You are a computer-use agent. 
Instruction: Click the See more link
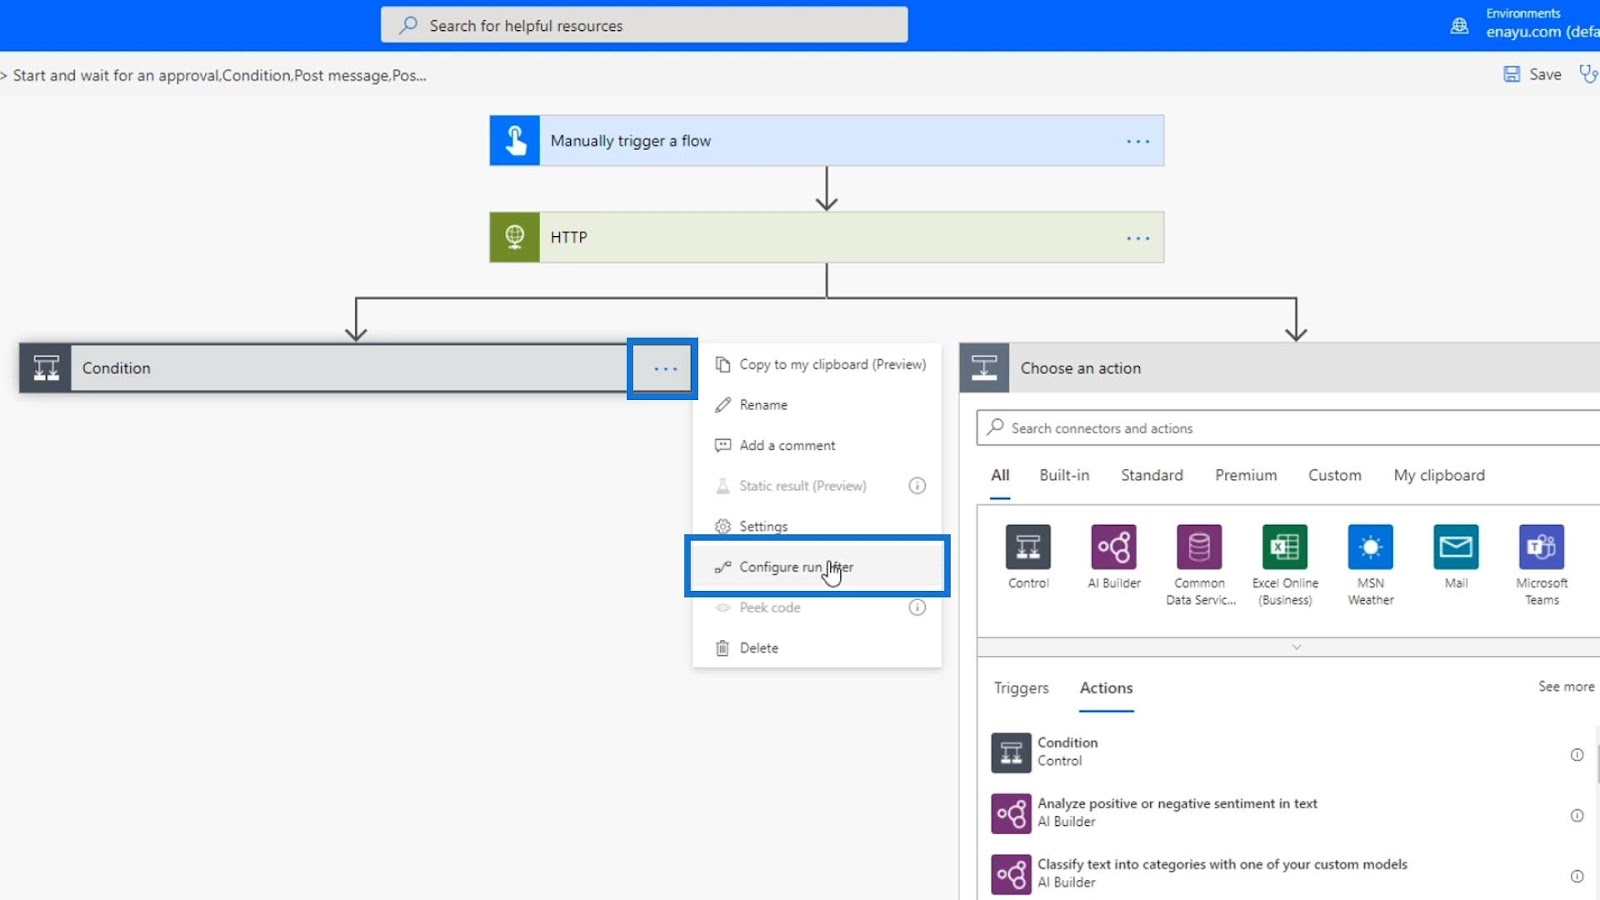click(1566, 687)
